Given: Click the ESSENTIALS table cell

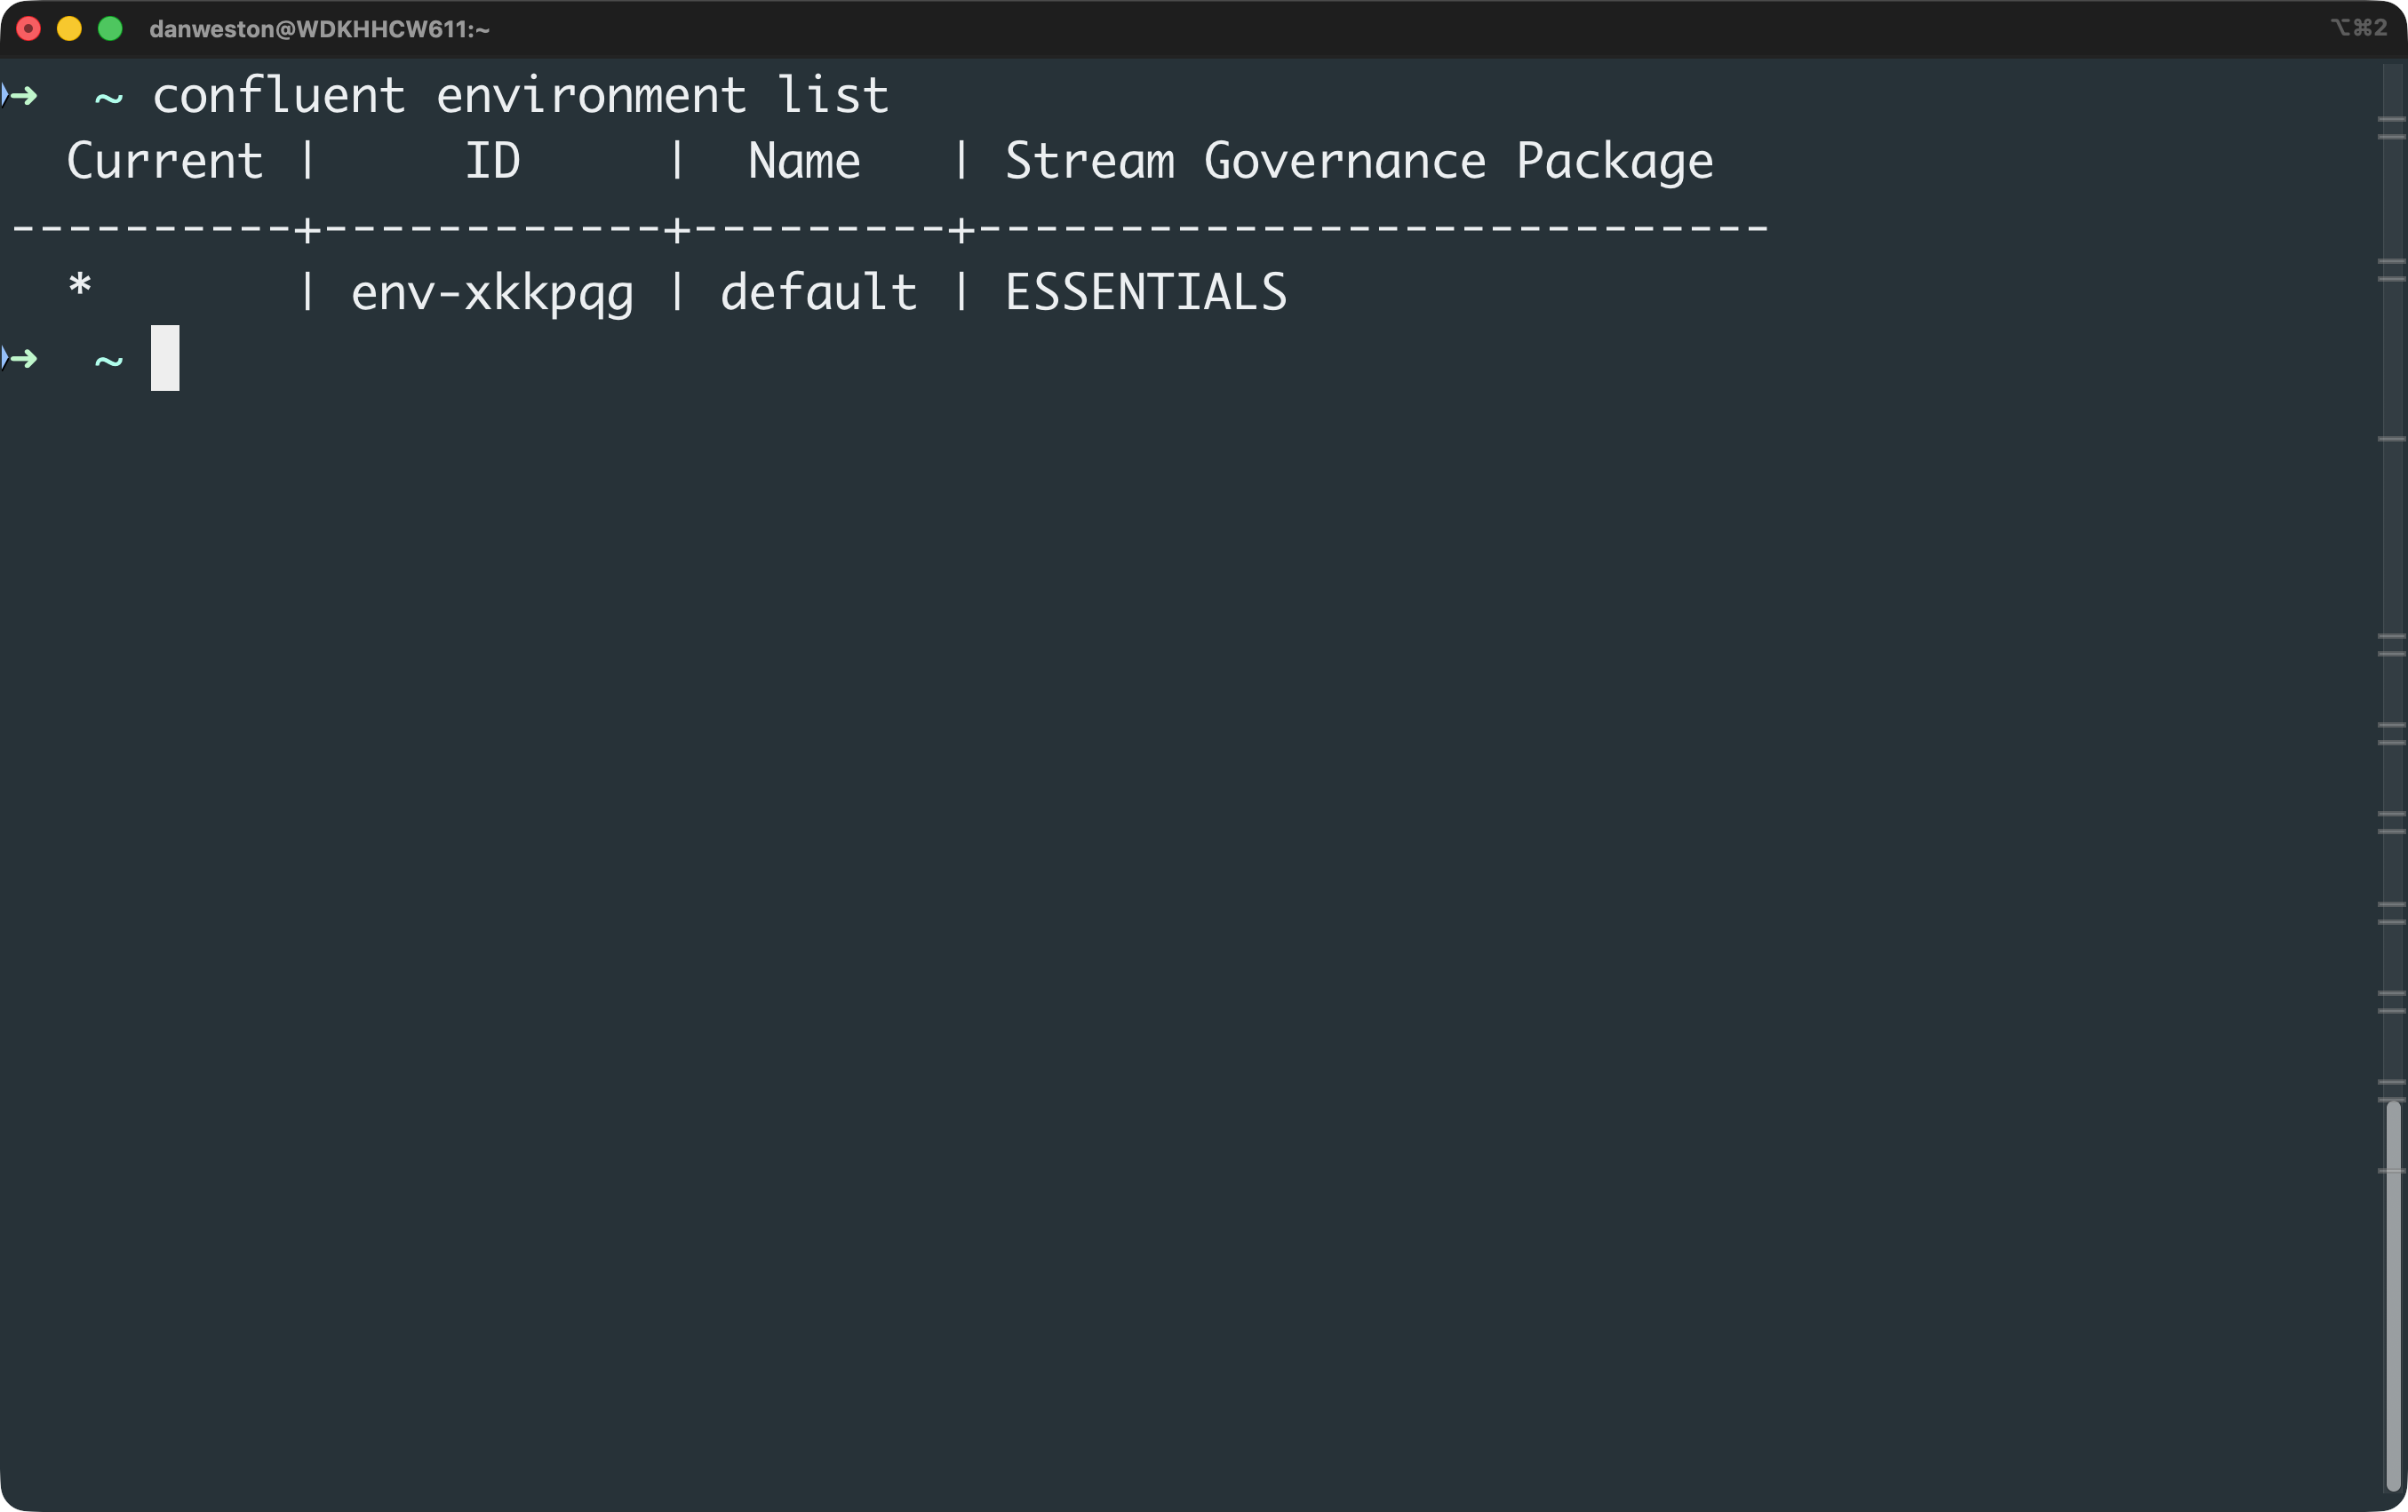Looking at the screenshot, I should click(x=1146, y=291).
